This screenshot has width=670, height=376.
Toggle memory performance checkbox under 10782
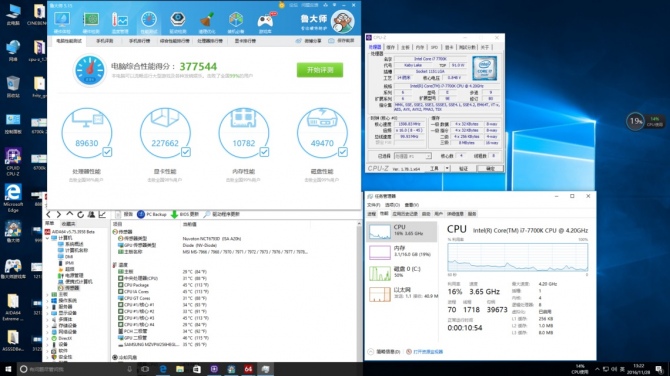[x=264, y=152]
